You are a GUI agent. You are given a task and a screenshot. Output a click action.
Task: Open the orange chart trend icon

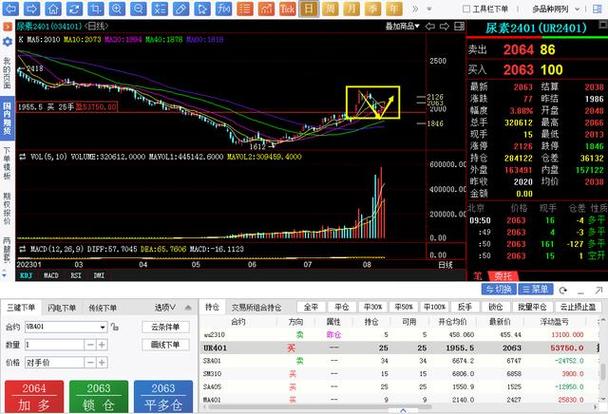coord(266,9)
